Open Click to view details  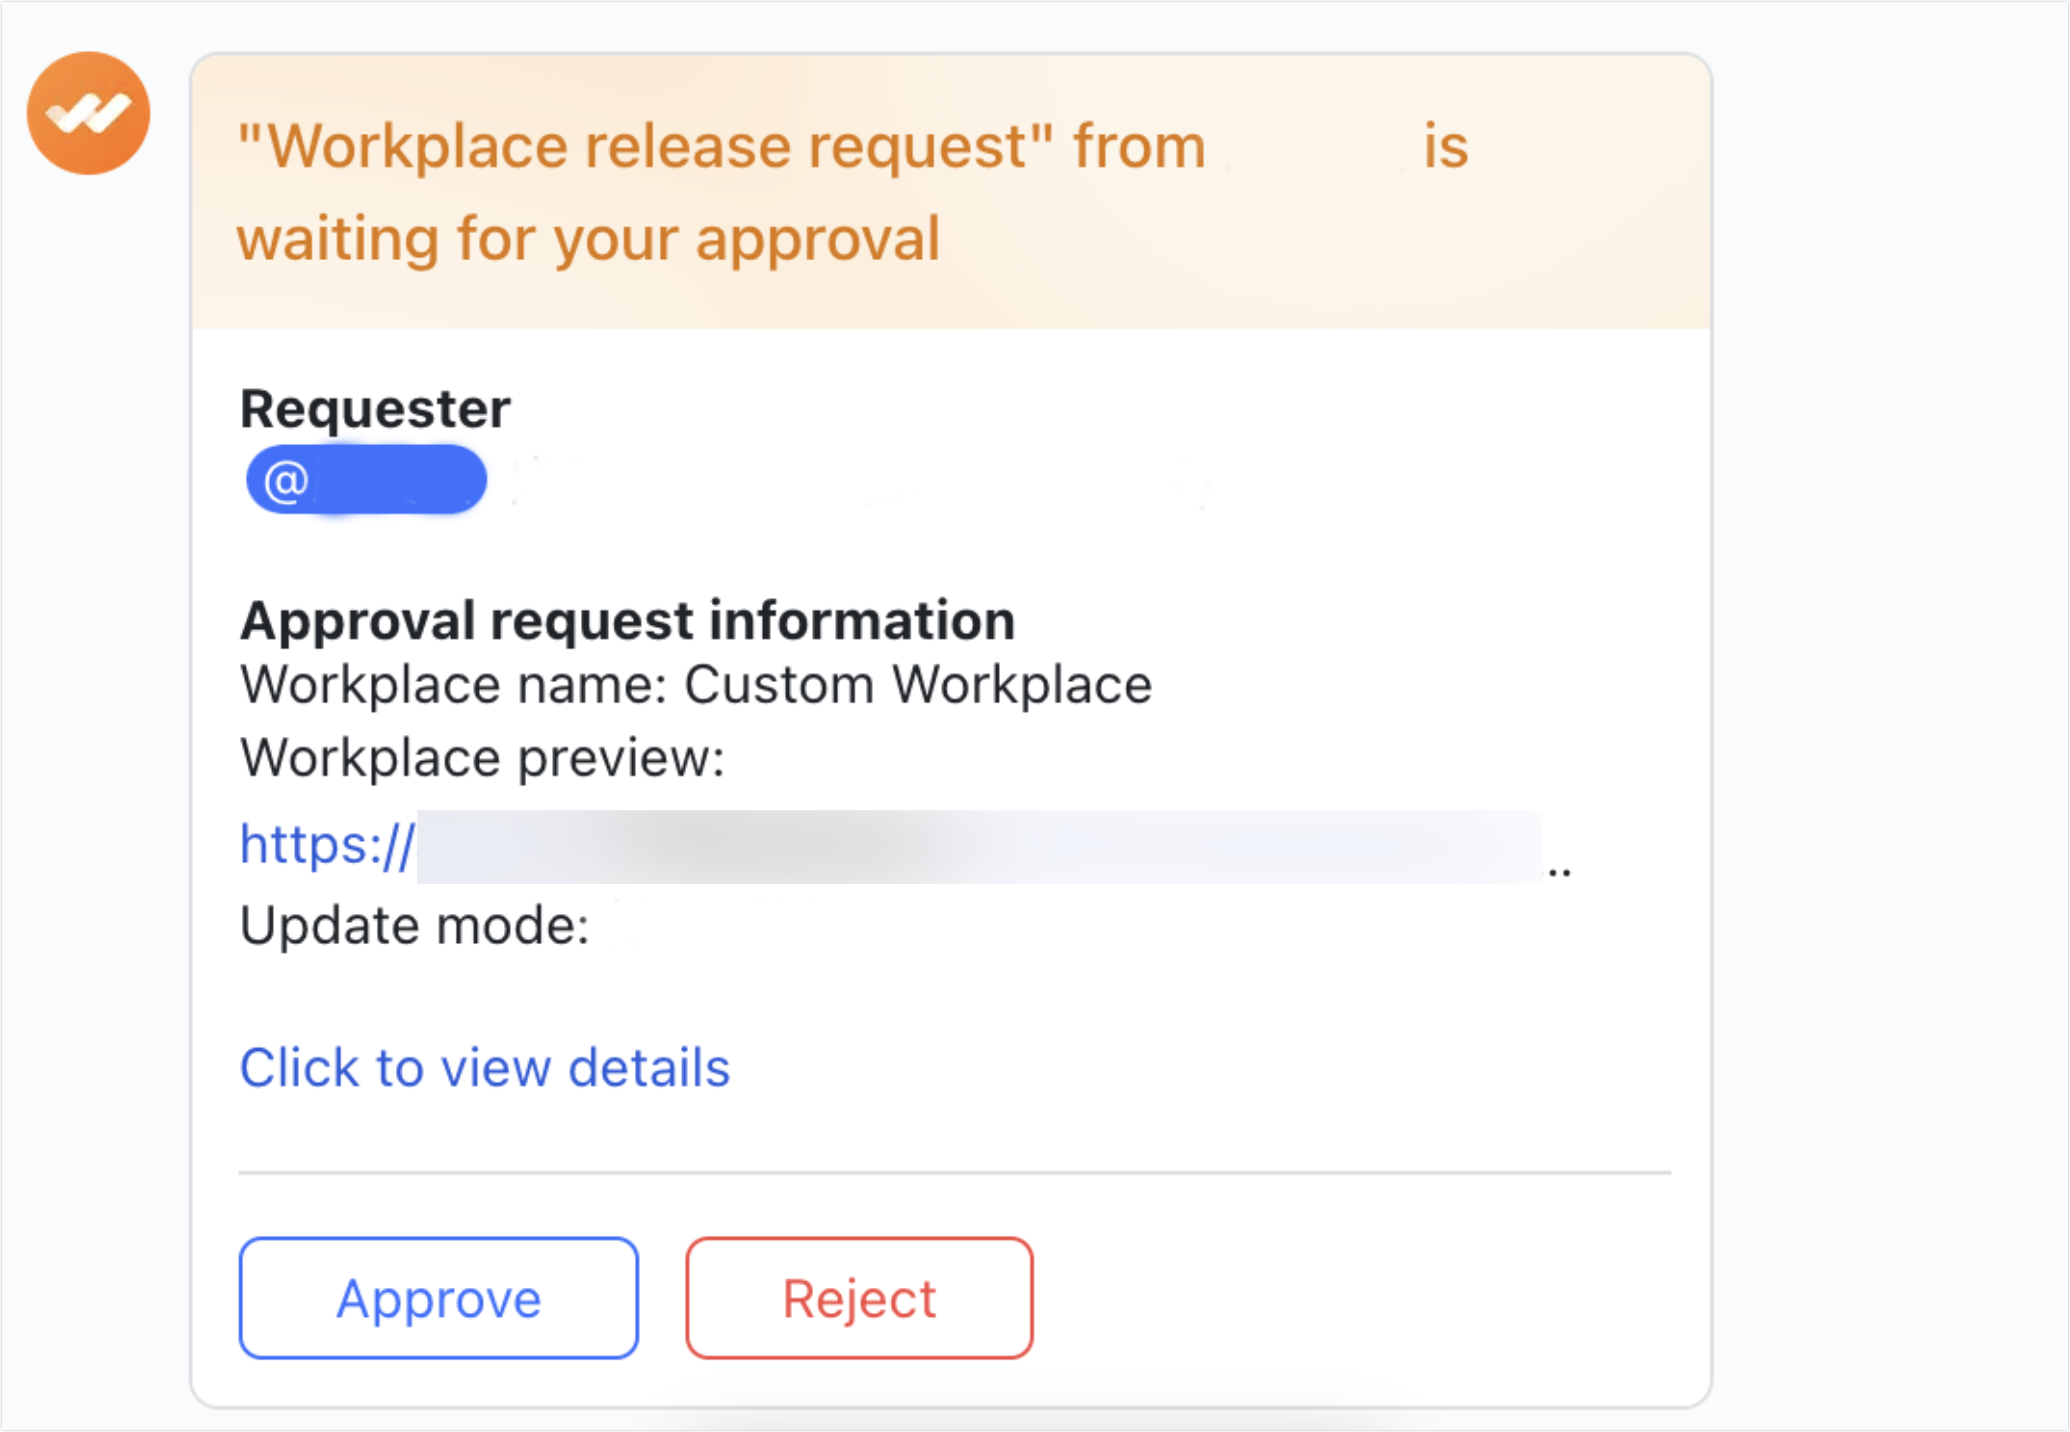(x=485, y=1067)
